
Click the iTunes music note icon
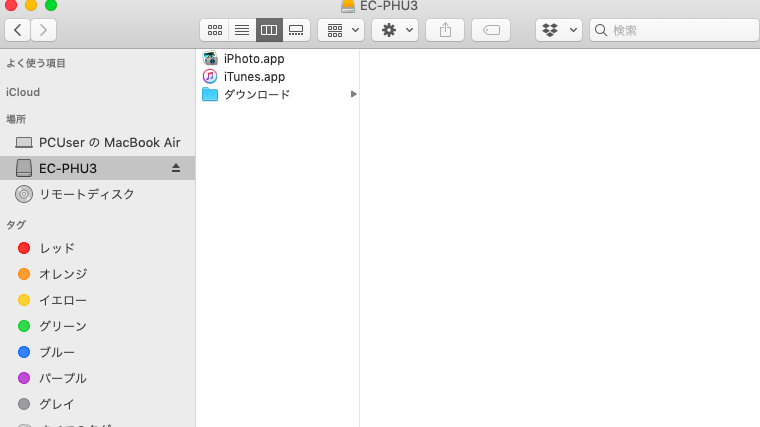coord(210,77)
